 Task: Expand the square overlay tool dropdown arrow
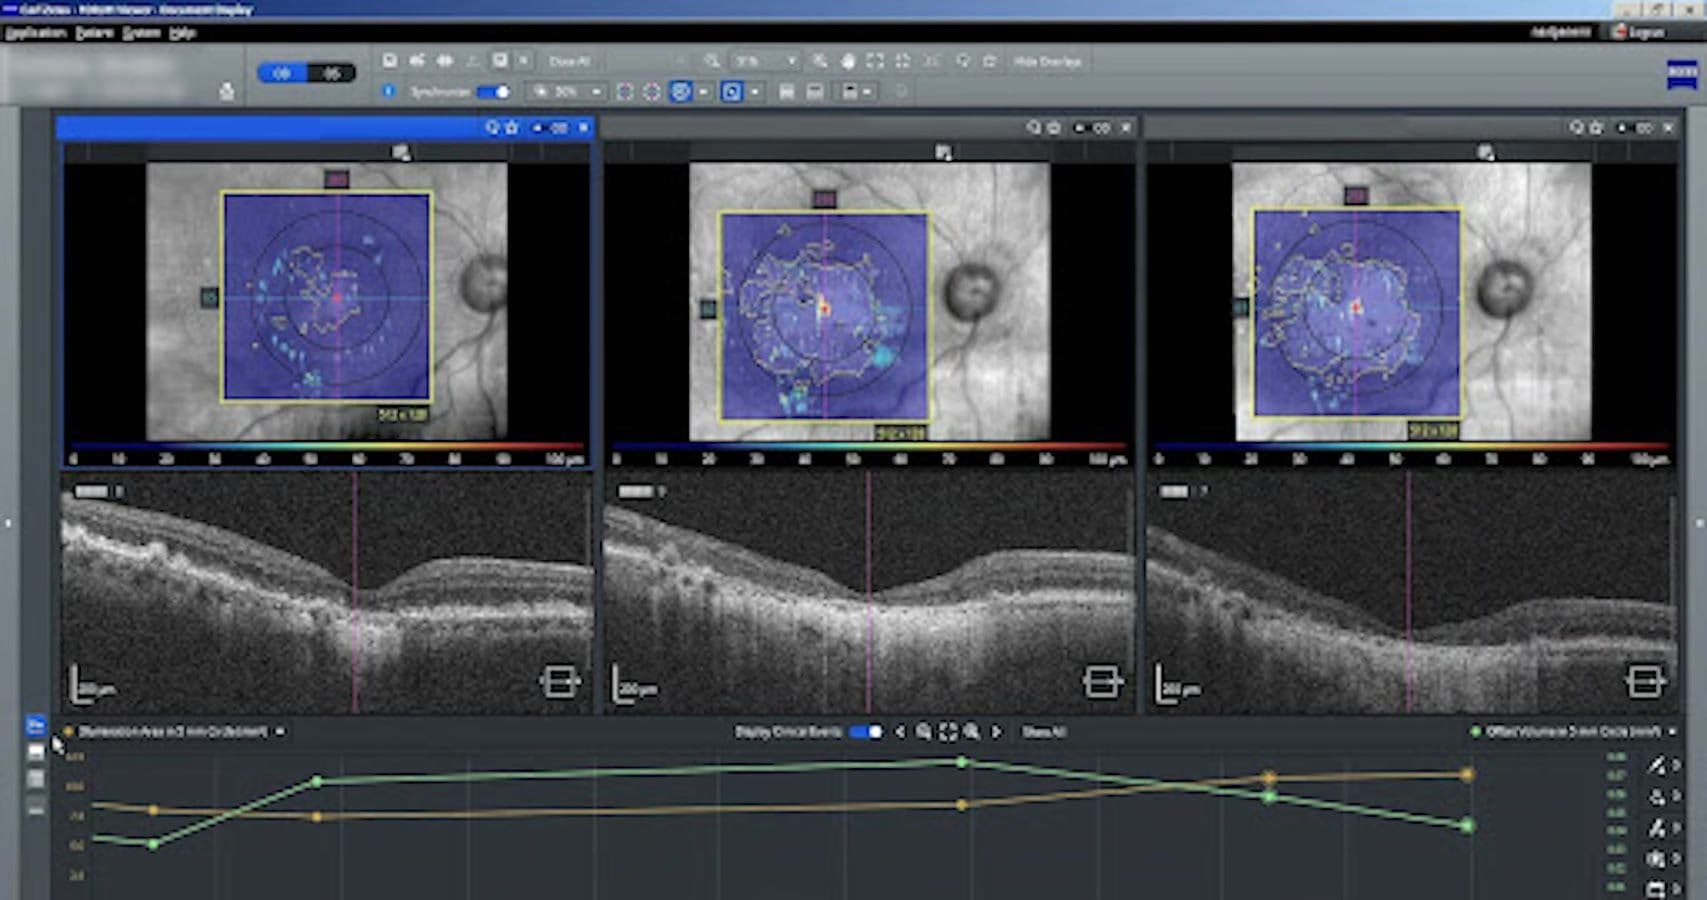coord(755,92)
